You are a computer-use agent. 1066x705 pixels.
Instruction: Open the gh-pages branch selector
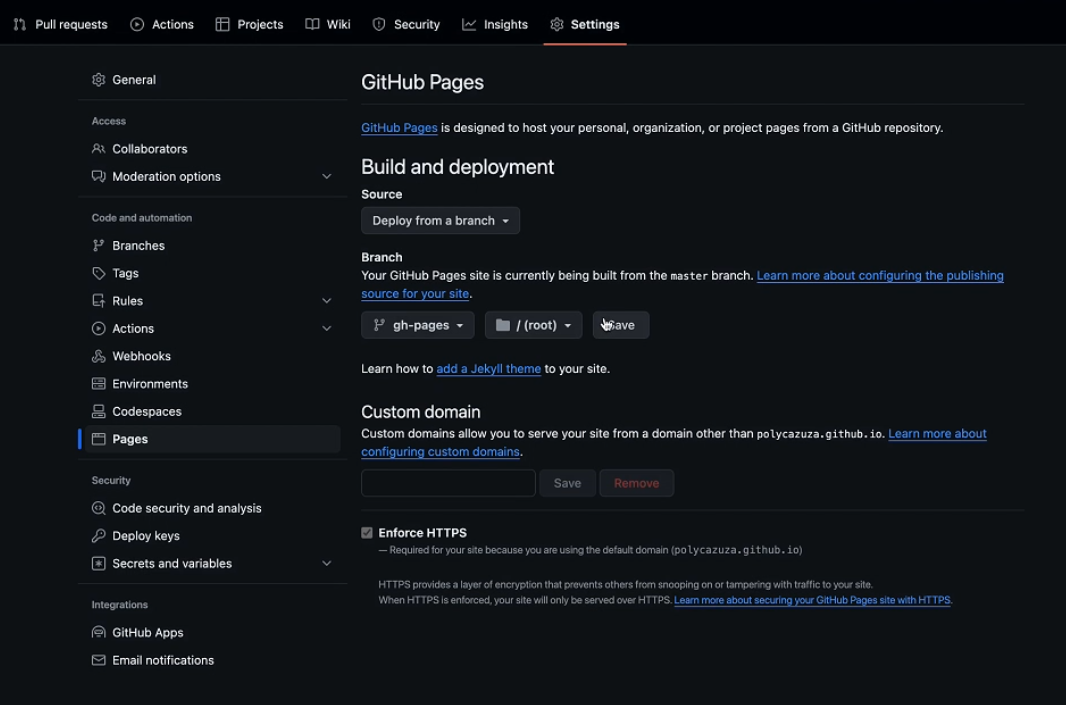pyautogui.click(x=417, y=324)
